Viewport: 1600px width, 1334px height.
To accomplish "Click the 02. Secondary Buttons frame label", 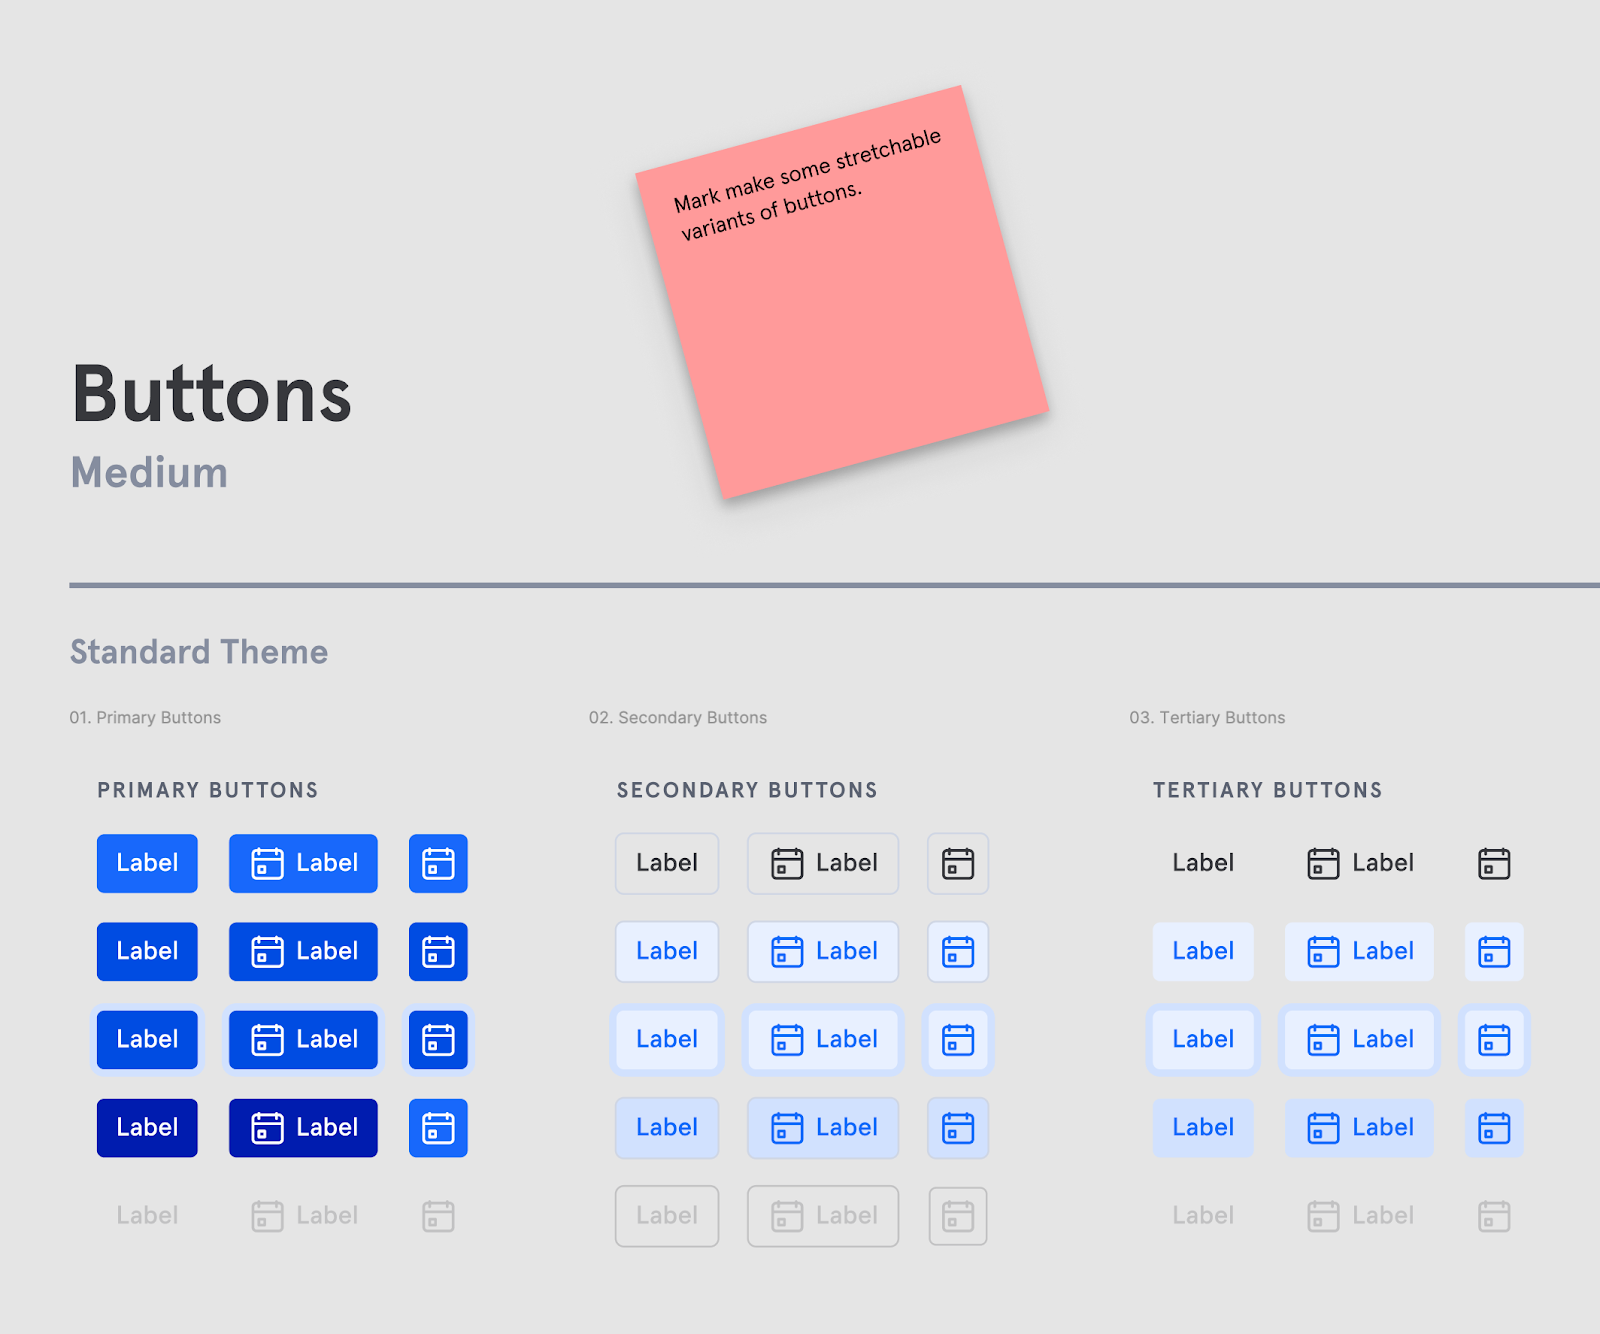I will pyautogui.click(x=678, y=718).
